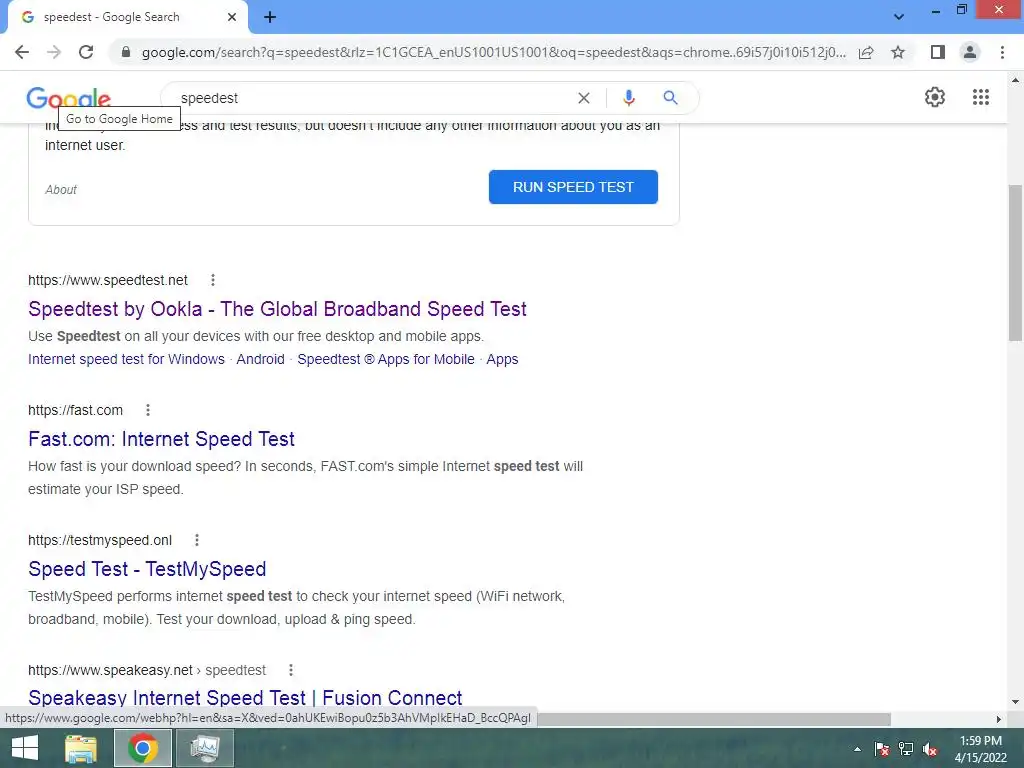Open the Google apps grid icon
Image resolution: width=1024 pixels, height=768 pixels.
click(x=980, y=97)
